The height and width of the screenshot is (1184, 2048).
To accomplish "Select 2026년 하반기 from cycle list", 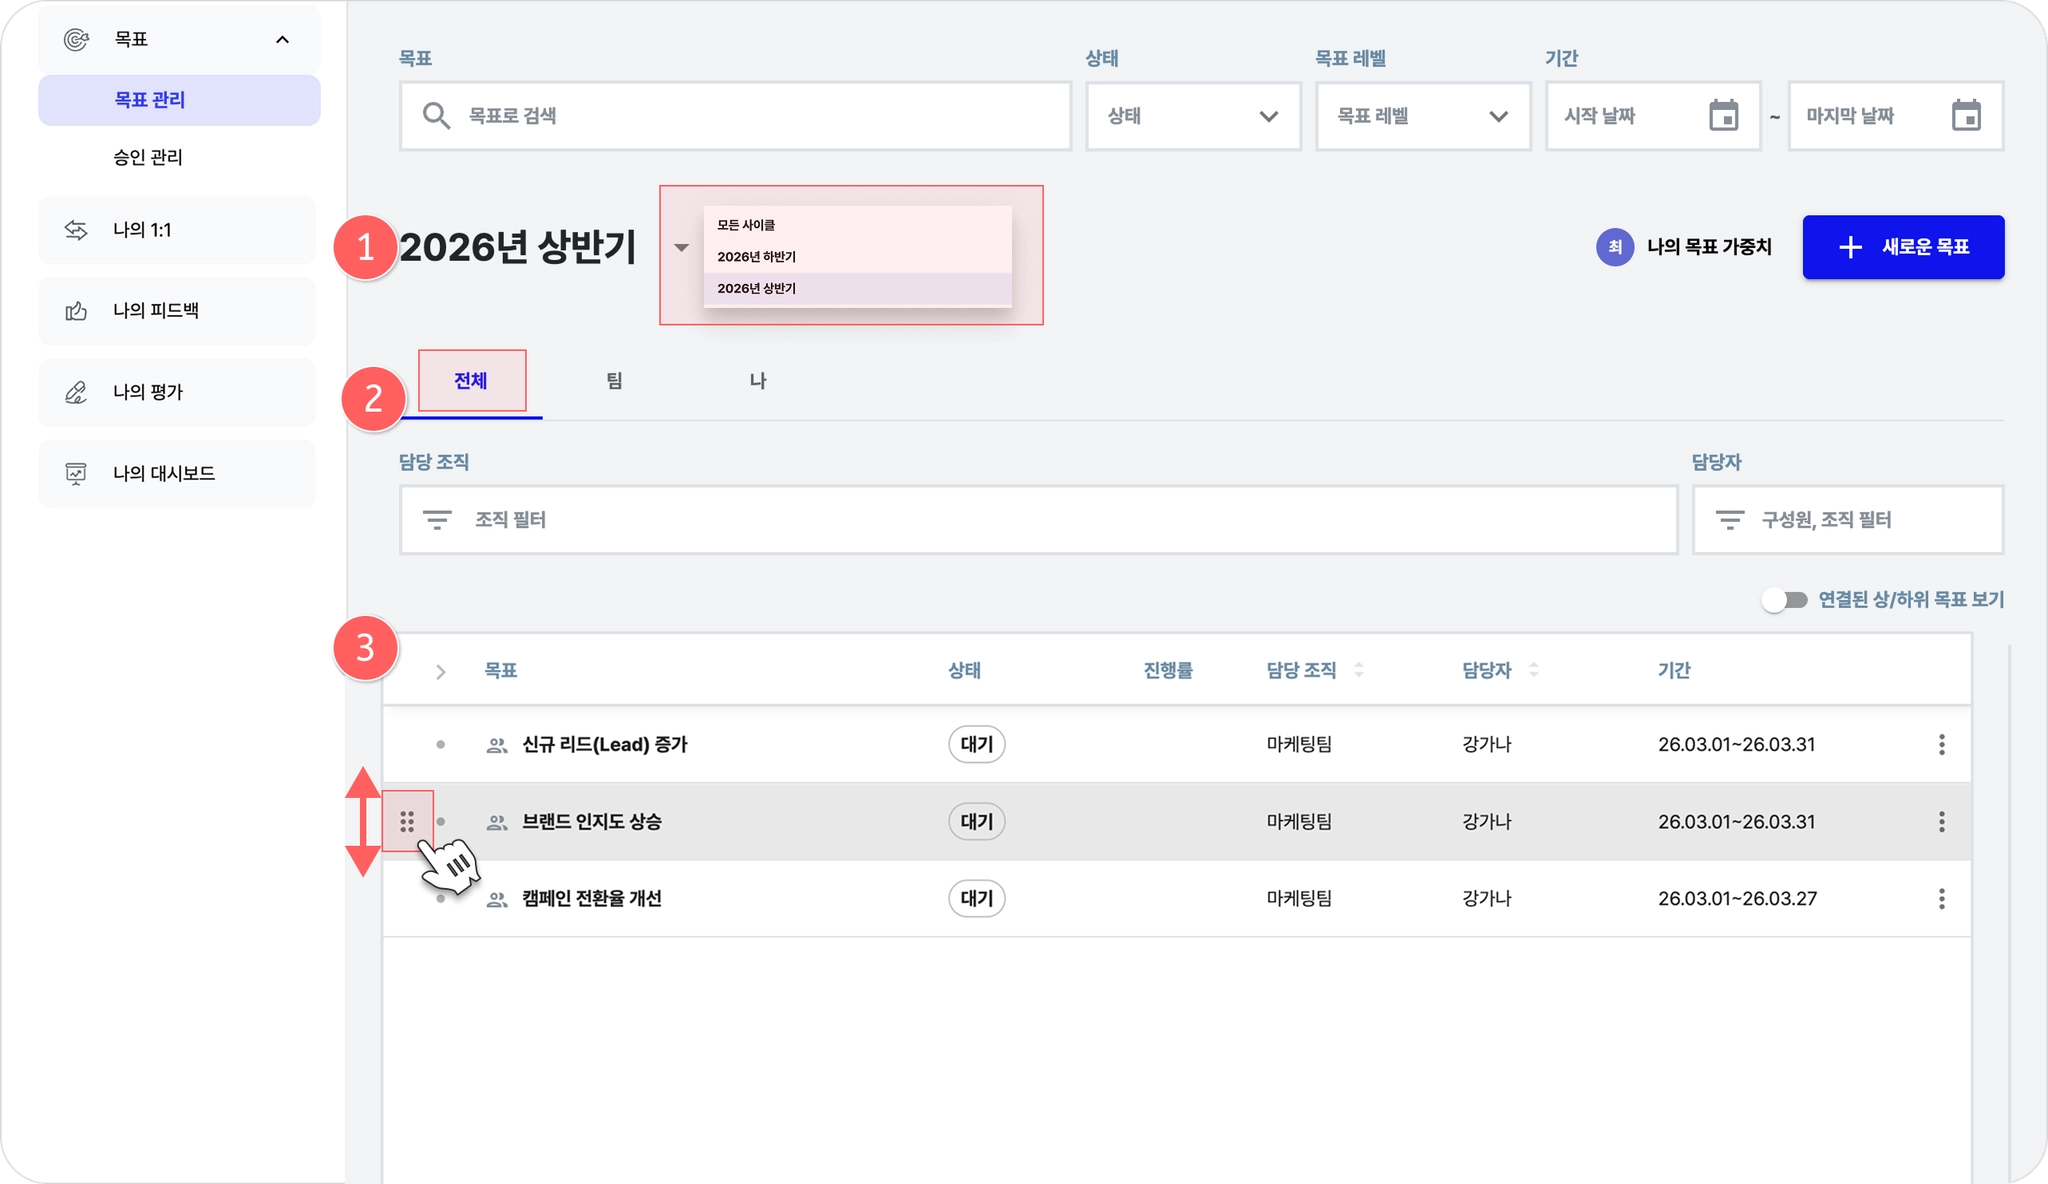I will pos(757,257).
